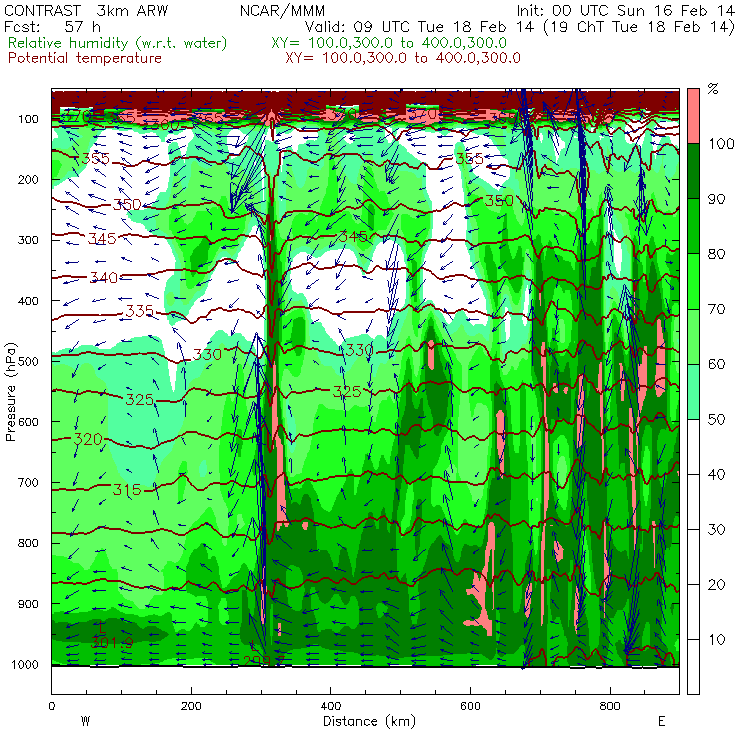The height and width of the screenshot is (740, 740).
Task: Click the '%' unit label above the colorbar
Action: [713, 89]
